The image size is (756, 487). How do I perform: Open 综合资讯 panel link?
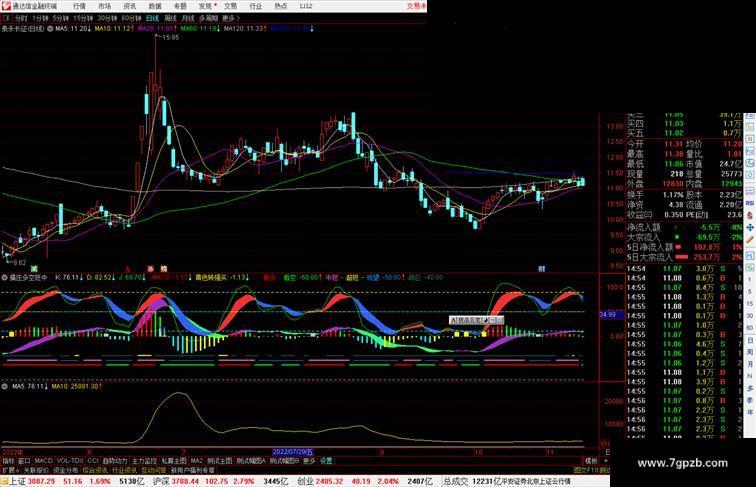tap(95, 470)
